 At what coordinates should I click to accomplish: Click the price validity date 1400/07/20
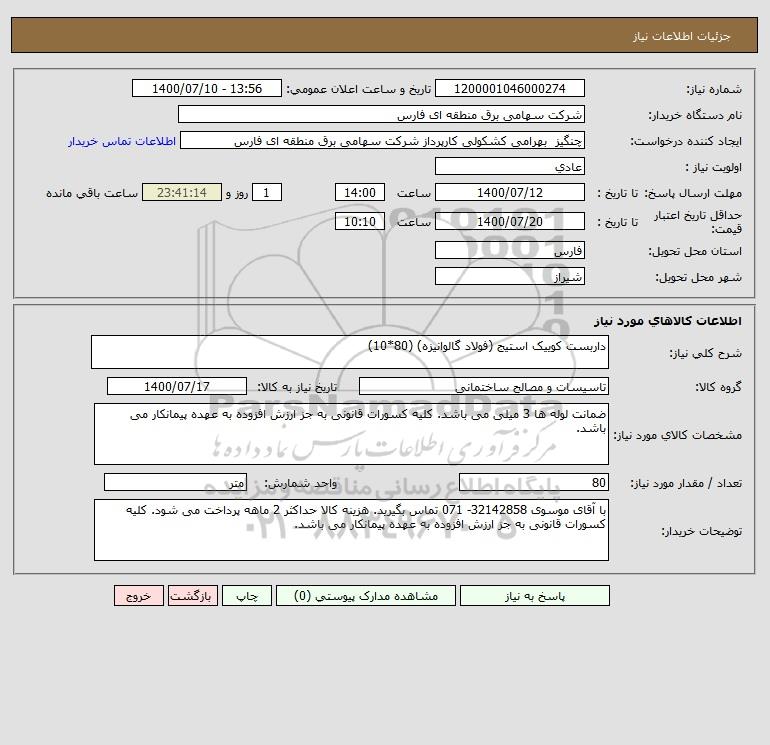tap(510, 221)
